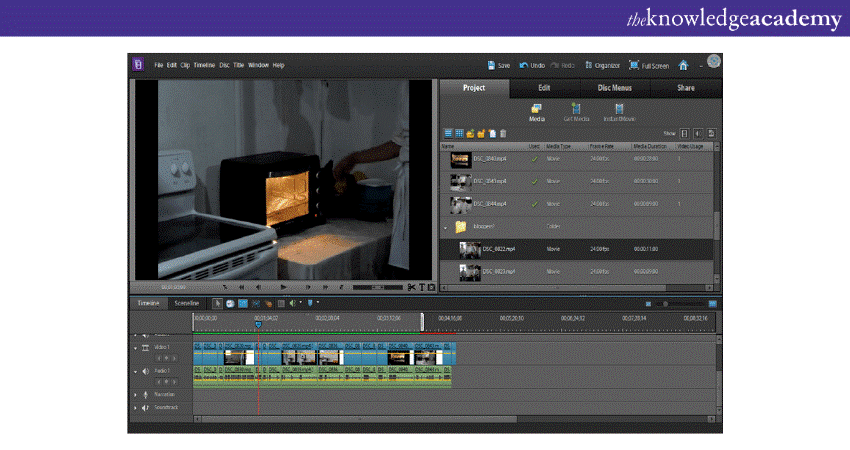Image resolution: width=850 pixels, height=450 pixels.
Task: Open the Timeline menu
Action: 204,65
